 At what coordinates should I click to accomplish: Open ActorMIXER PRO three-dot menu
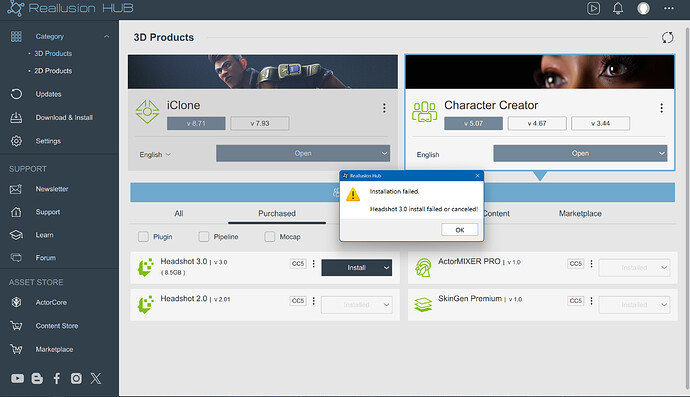[x=591, y=263]
